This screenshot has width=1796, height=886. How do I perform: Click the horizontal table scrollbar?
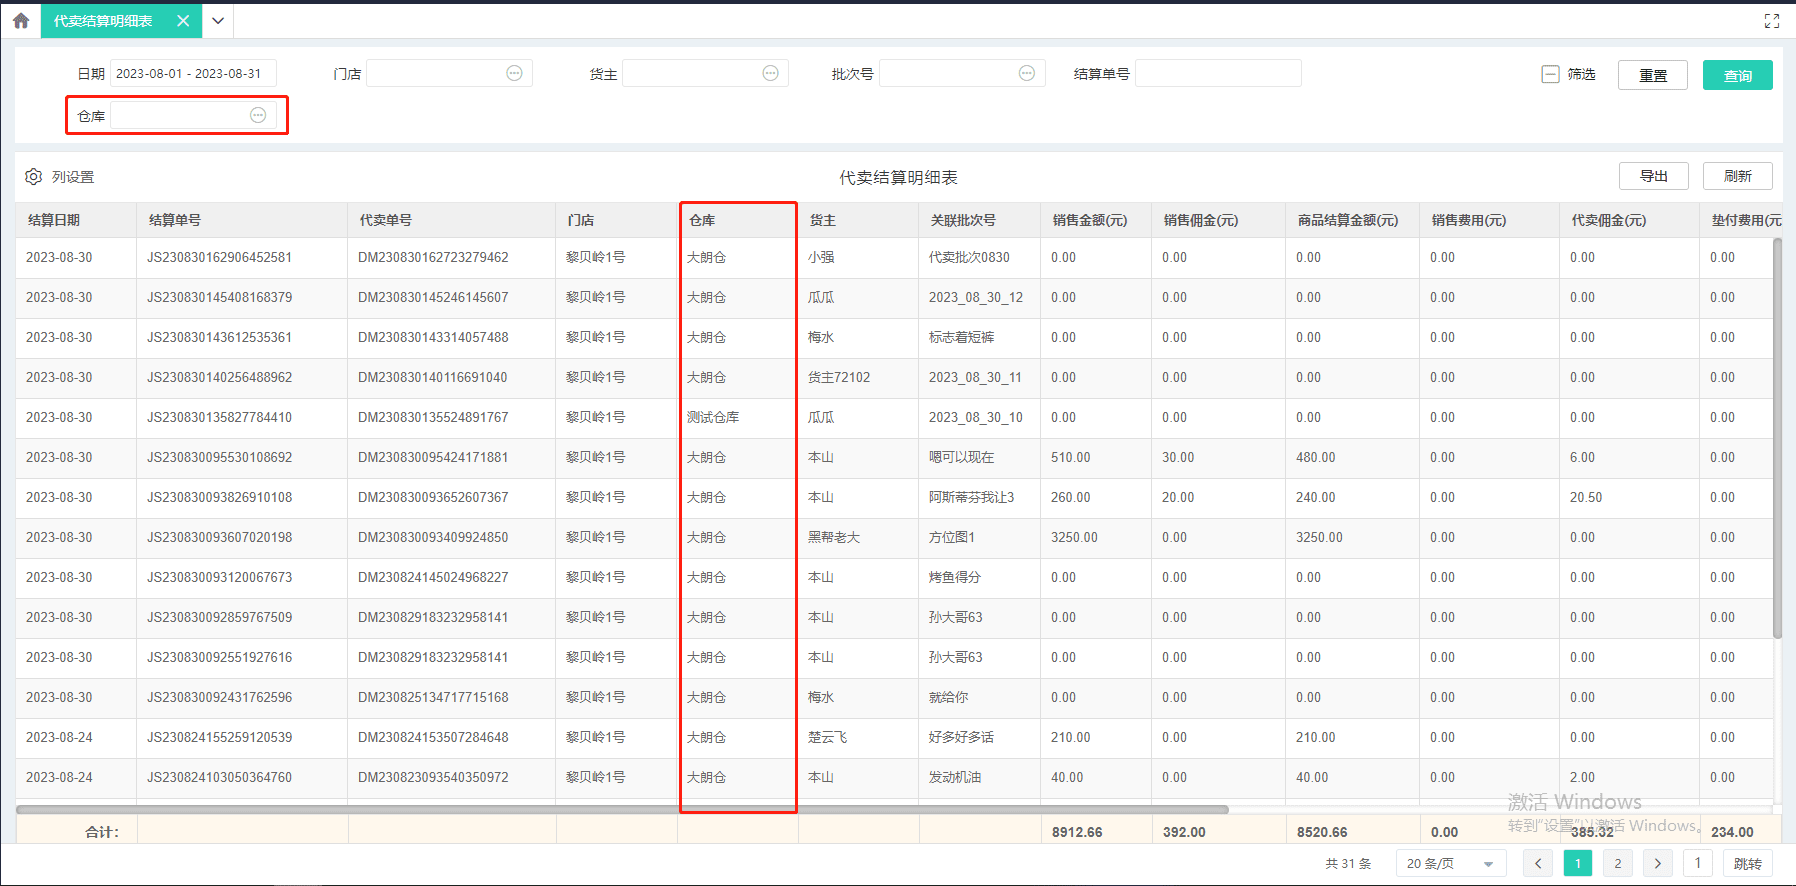pos(622,809)
